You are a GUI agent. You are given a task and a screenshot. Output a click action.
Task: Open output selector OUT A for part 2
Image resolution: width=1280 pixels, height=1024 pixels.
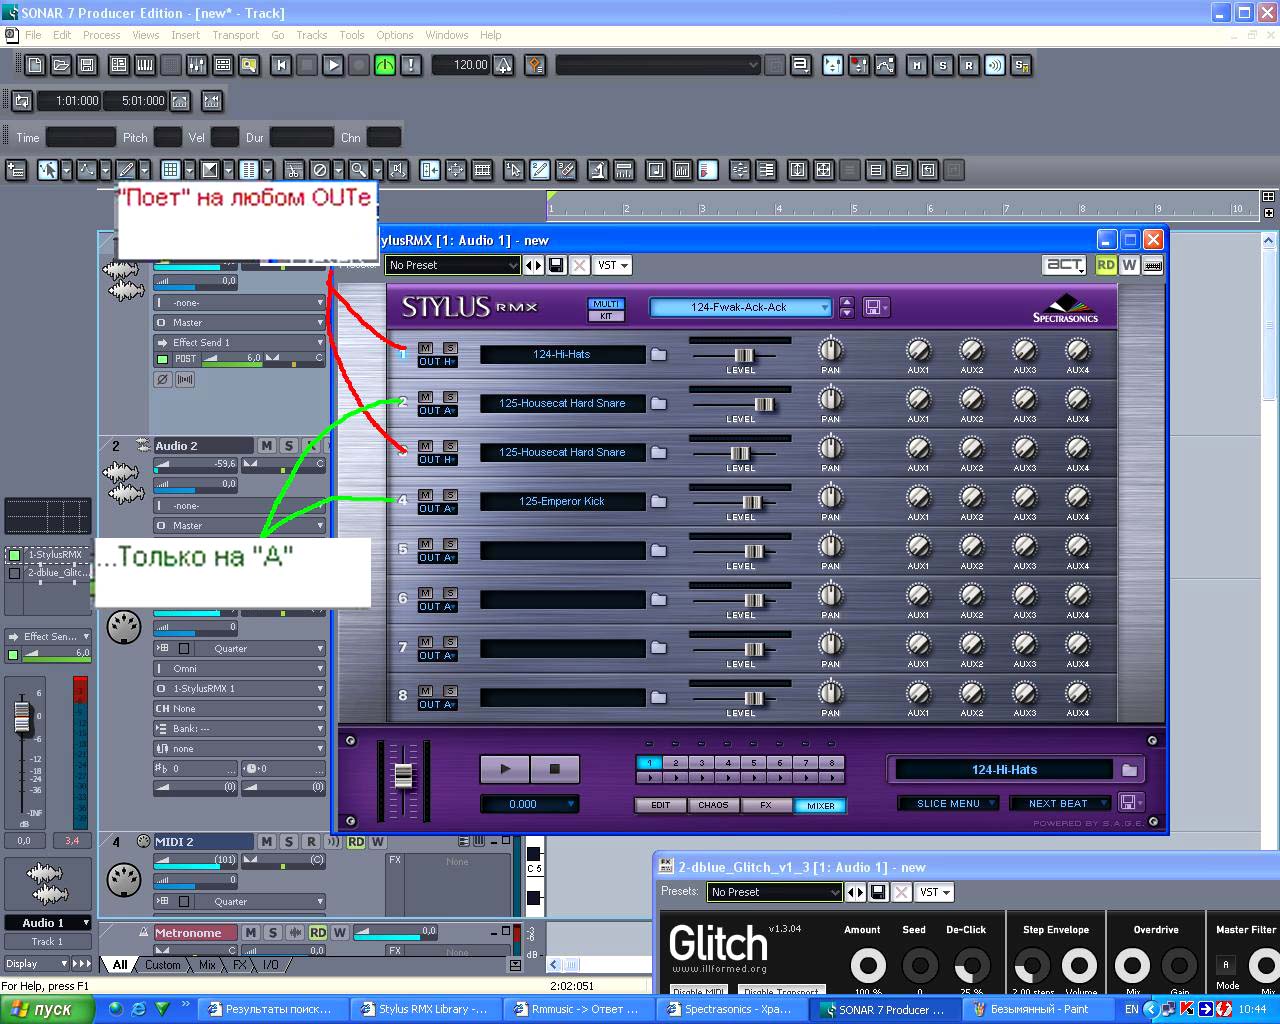tap(437, 411)
